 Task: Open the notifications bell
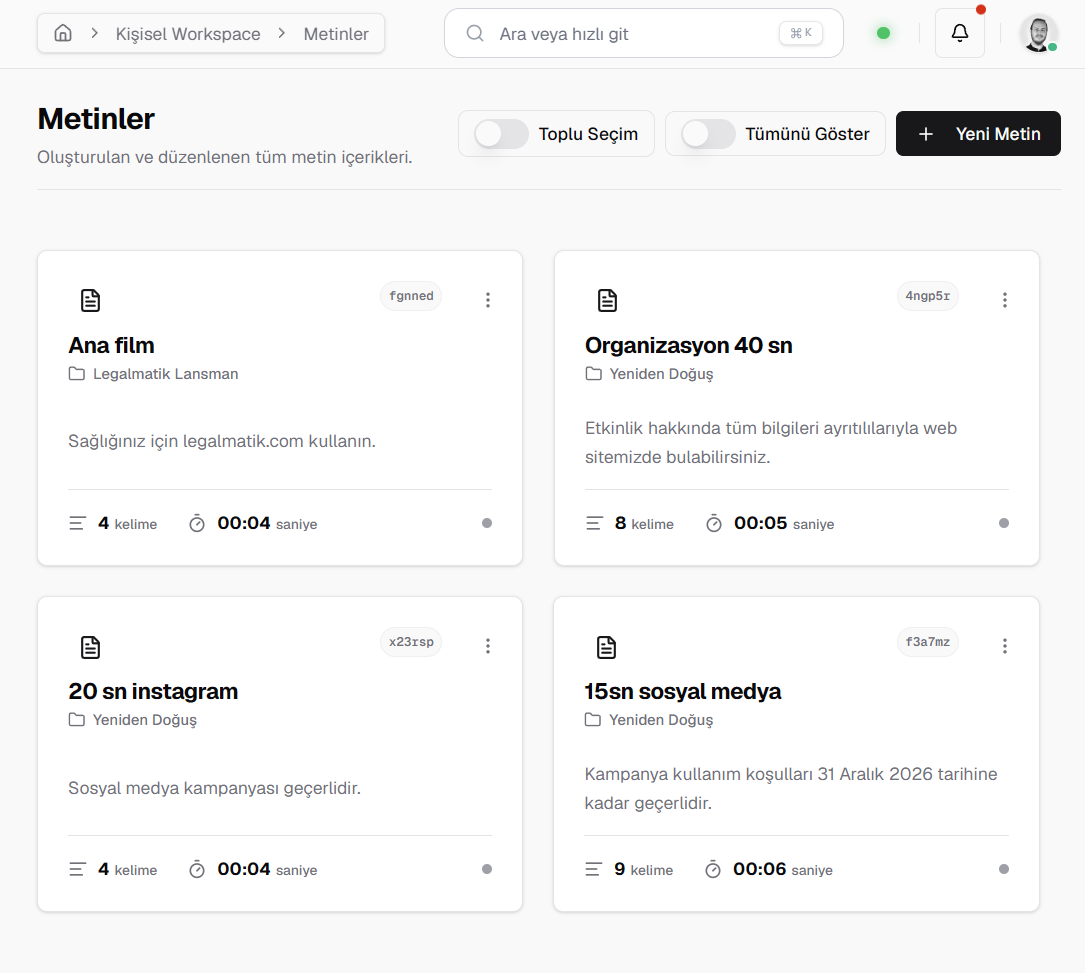coord(959,34)
